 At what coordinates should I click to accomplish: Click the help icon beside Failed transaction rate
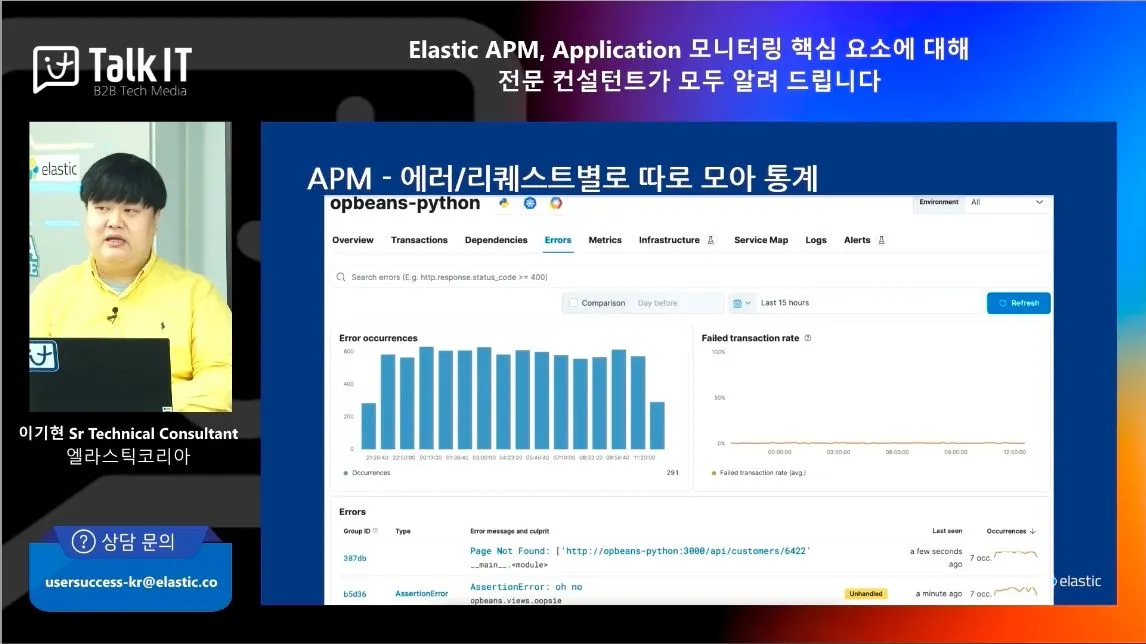click(808, 338)
